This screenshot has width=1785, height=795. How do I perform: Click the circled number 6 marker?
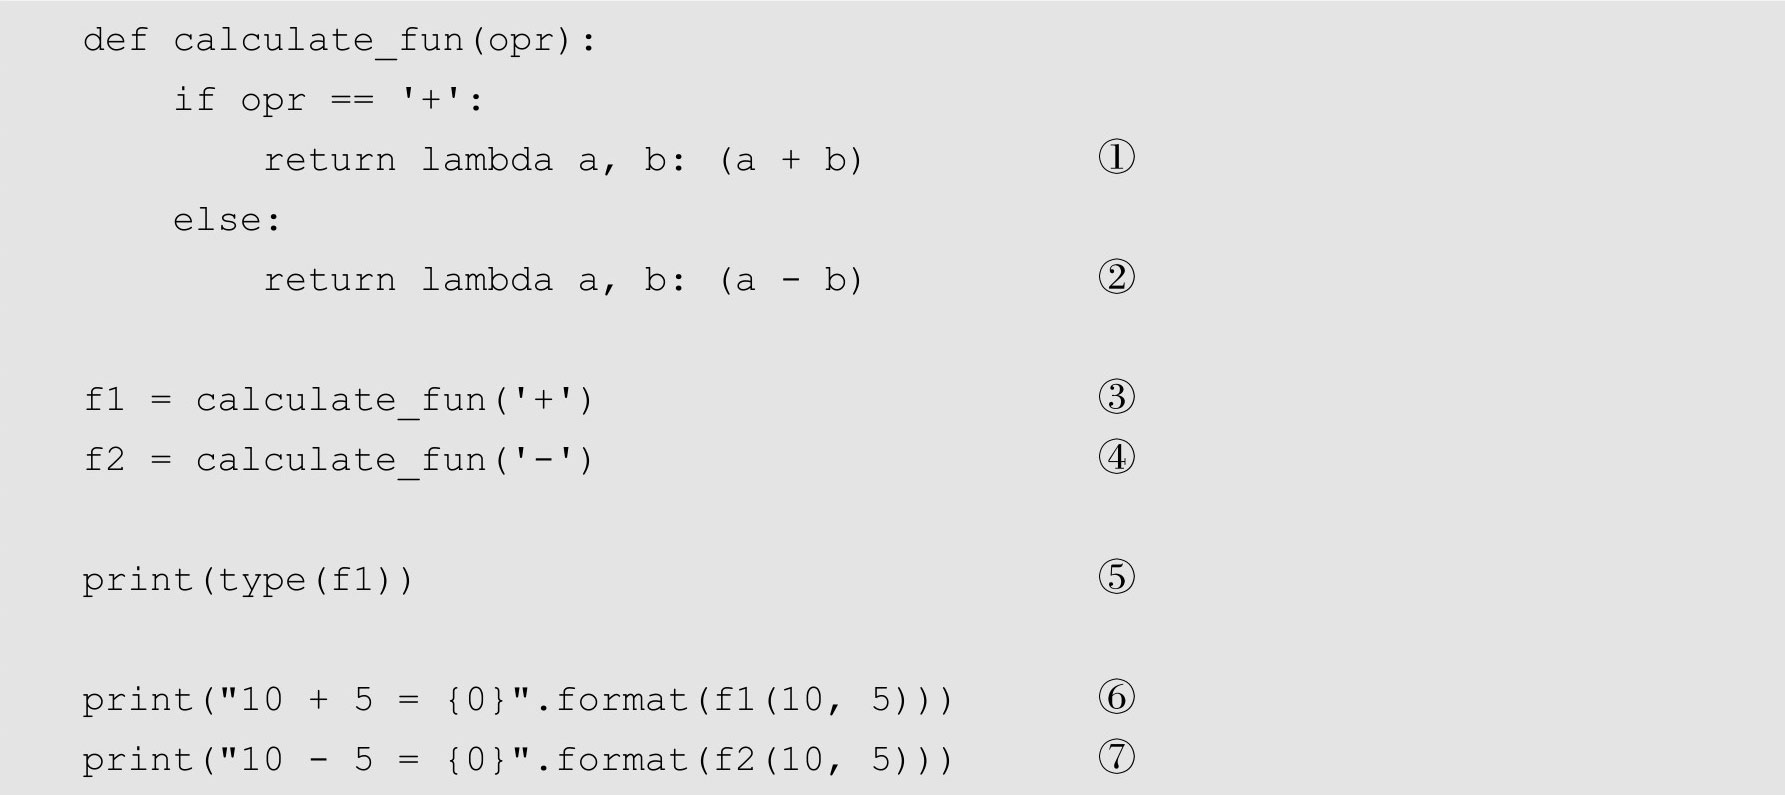click(1116, 697)
